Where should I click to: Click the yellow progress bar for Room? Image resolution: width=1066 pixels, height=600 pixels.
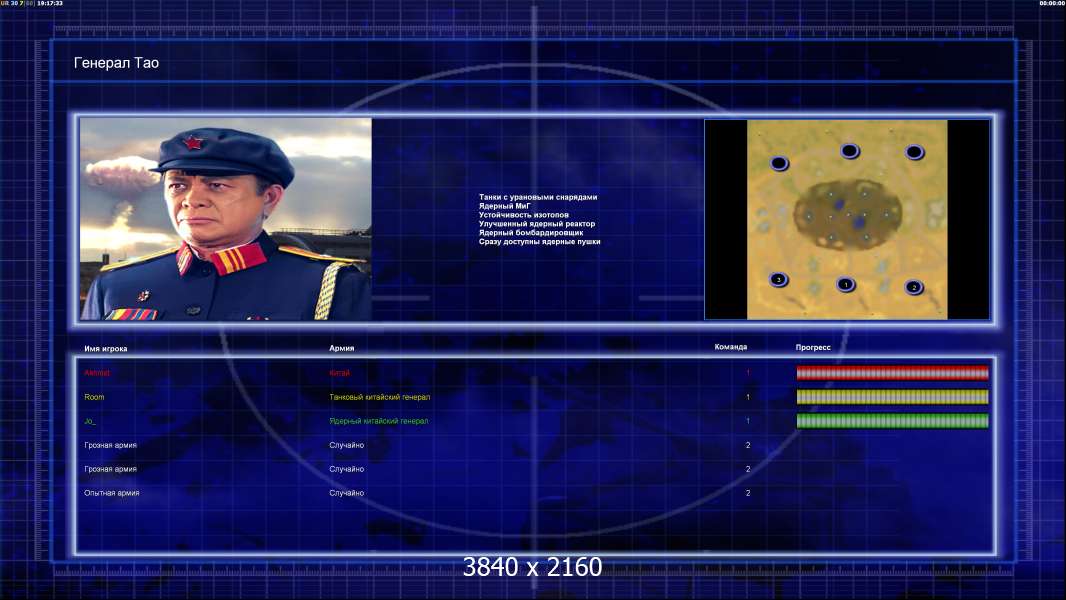coord(892,397)
